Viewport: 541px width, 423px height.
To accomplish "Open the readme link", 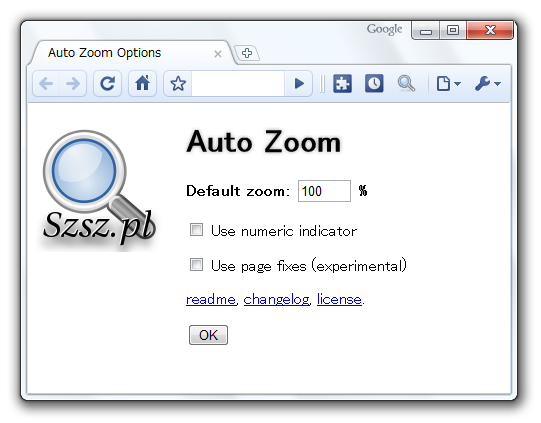I will 211,299.
